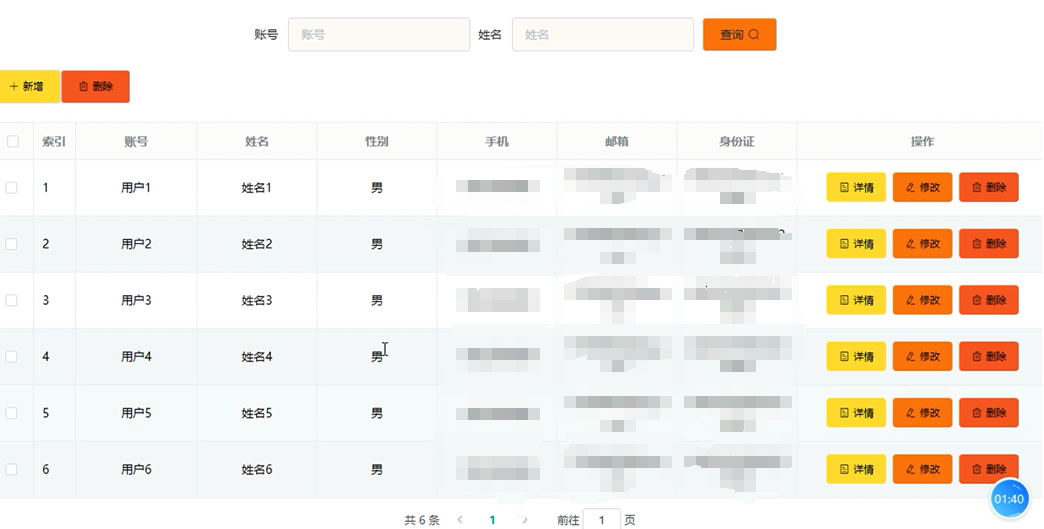Click pencil icon in 用户5 修改 button

tap(910, 413)
